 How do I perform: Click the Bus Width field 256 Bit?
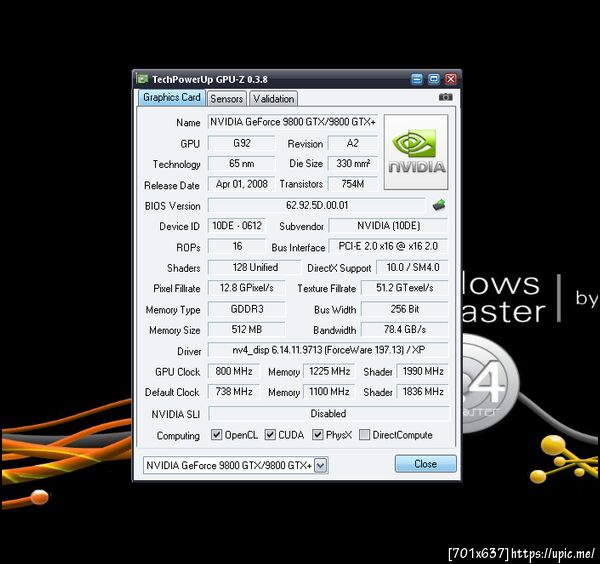point(404,309)
